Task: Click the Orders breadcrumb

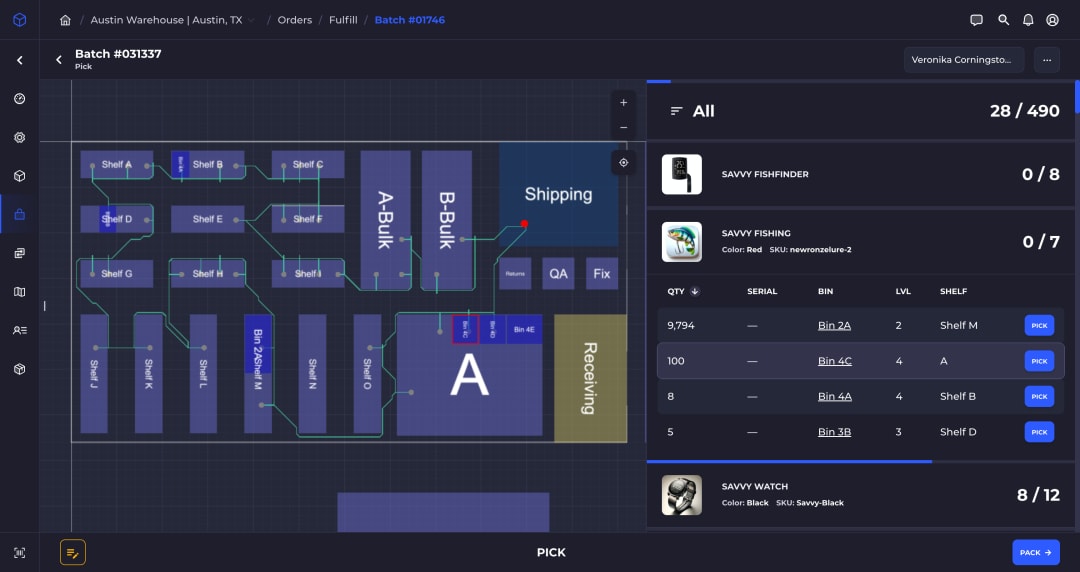Action: (295, 20)
